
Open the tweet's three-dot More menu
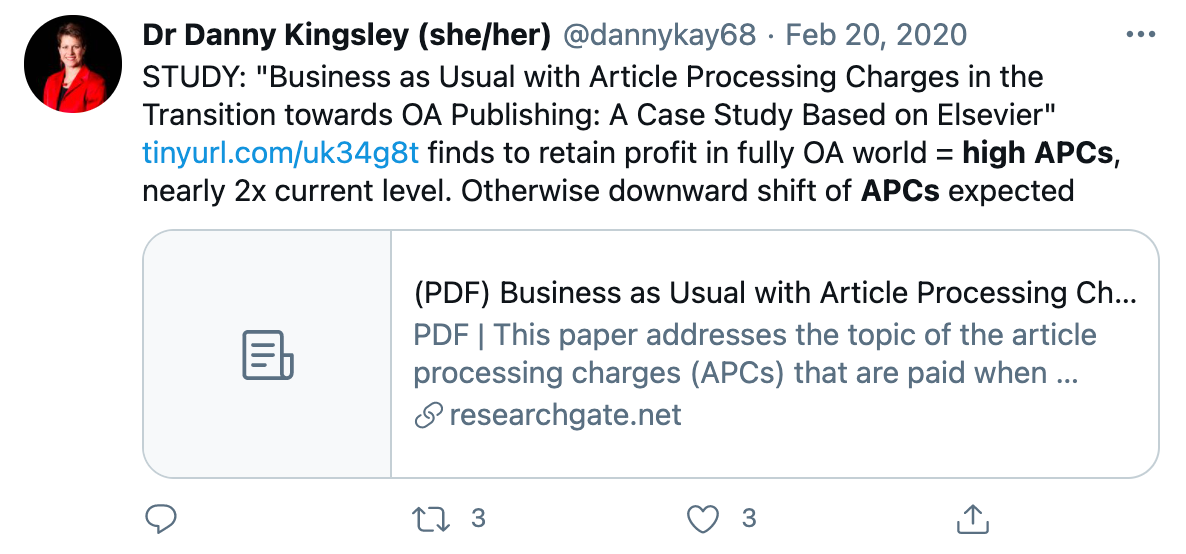(1140, 35)
